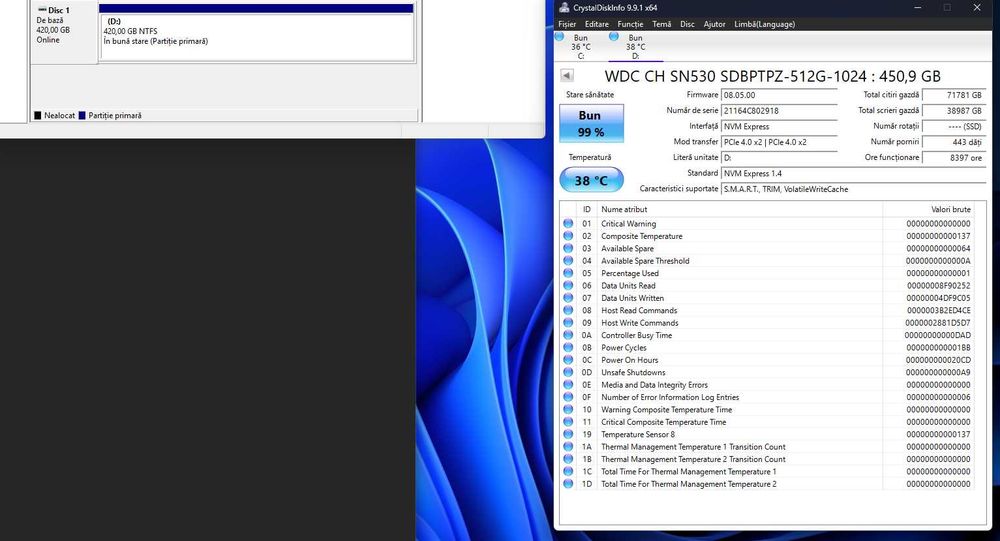Click the Total scrieri gazdă value 38987 GB
Image resolution: width=1000 pixels, height=541 pixels.
(x=953, y=111)
